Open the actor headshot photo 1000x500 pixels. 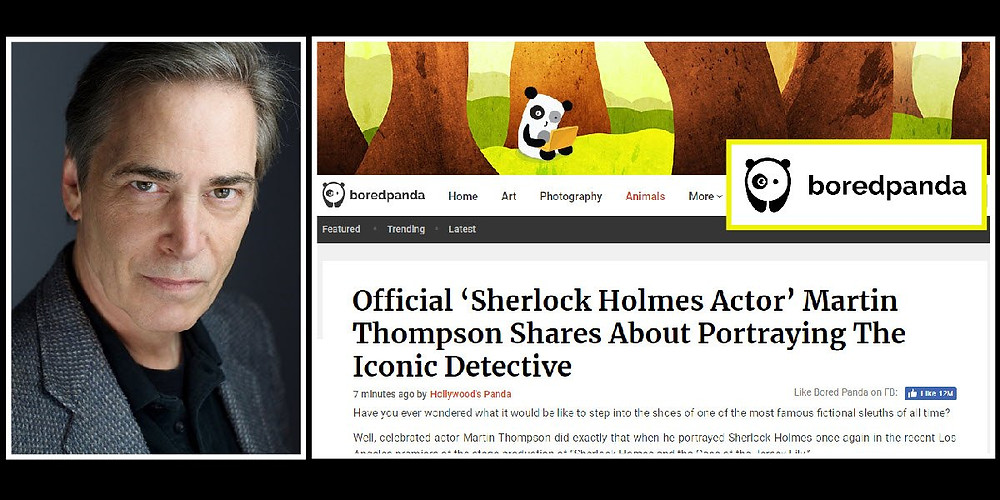pos(156,247)
